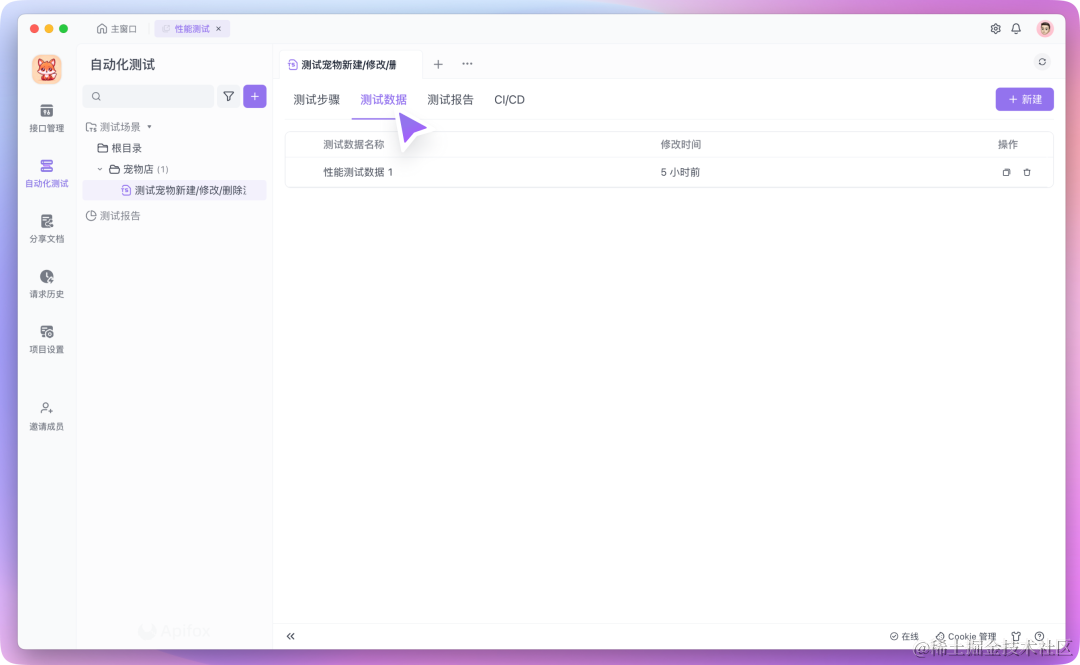Click the Apifox fox logo
The height and width of the screenshot is (665, 1080).
[47, 70]
